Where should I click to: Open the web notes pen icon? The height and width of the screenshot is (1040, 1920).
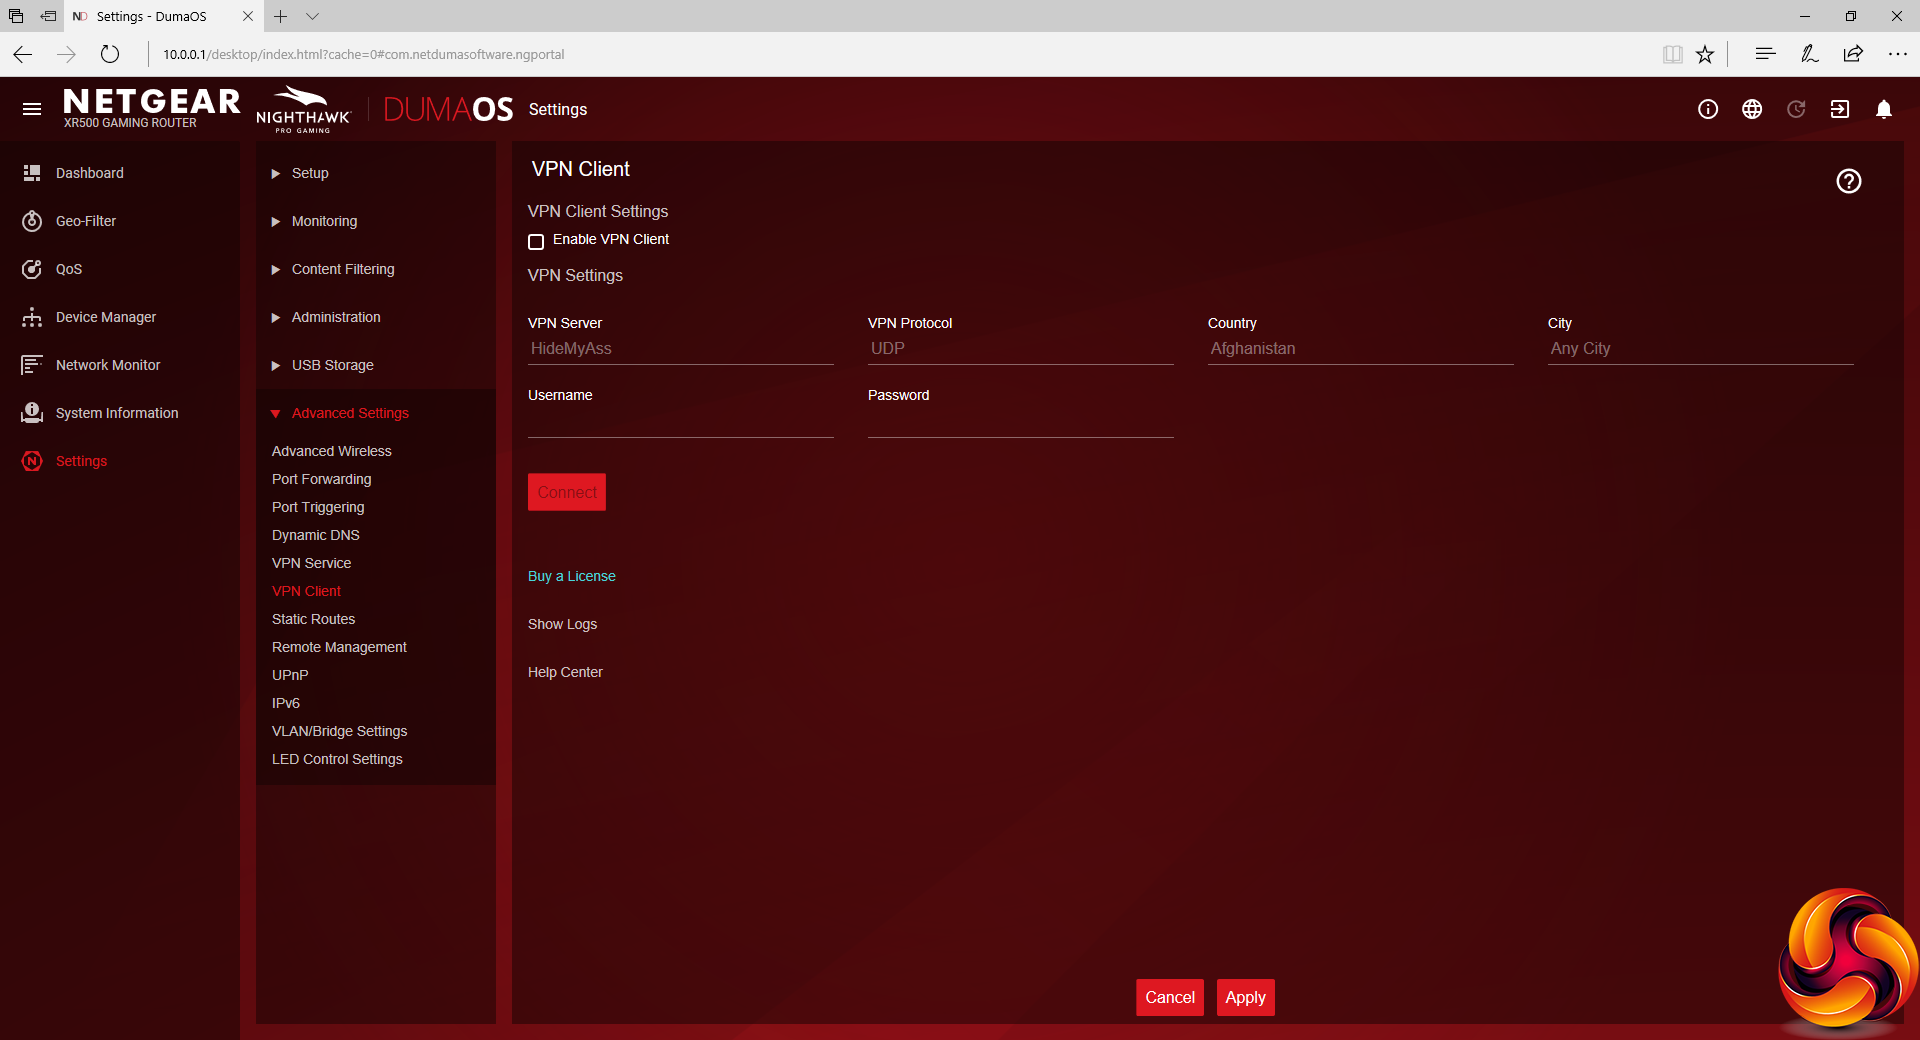point(1809,54)
